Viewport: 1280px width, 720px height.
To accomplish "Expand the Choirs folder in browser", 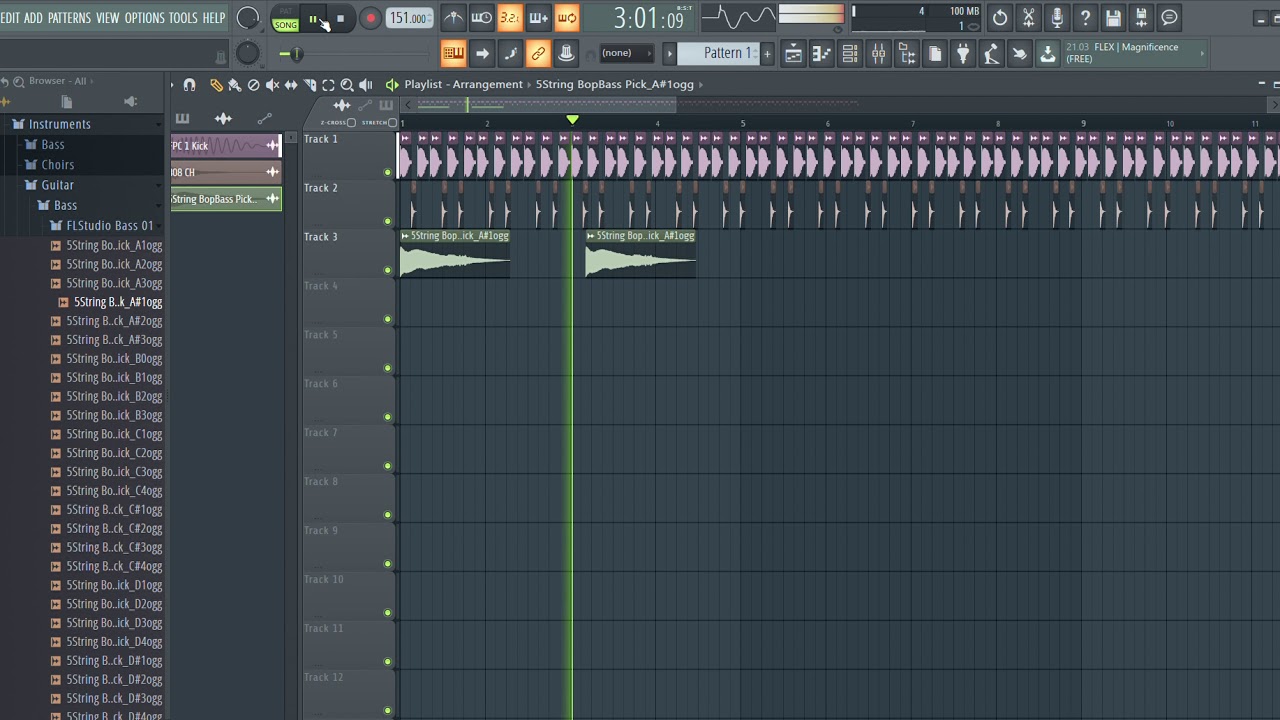I will click(x=57, y=165).
